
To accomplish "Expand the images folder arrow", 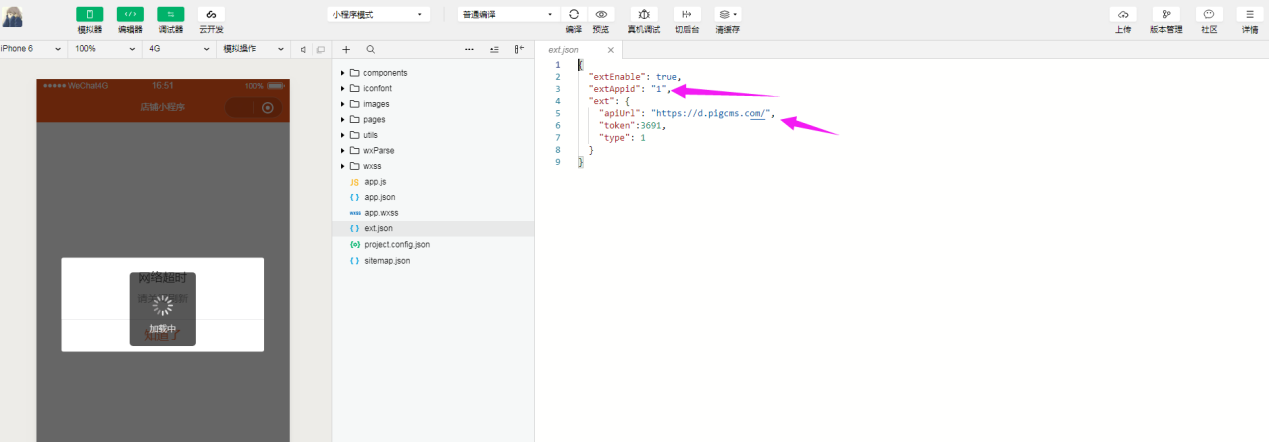I will click(x=343, y=104).
